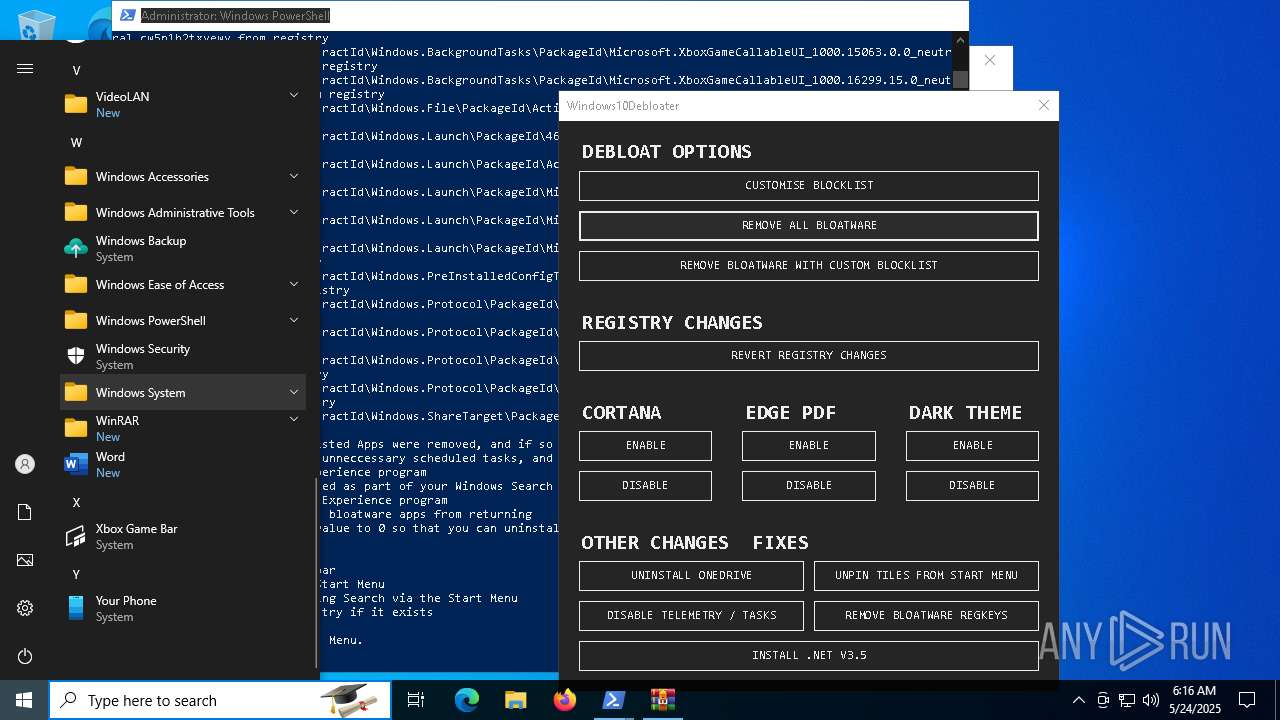Switch to PowerShell taskbar icon
Viewport: 1280px width, 720px height.
coord(613,700)
